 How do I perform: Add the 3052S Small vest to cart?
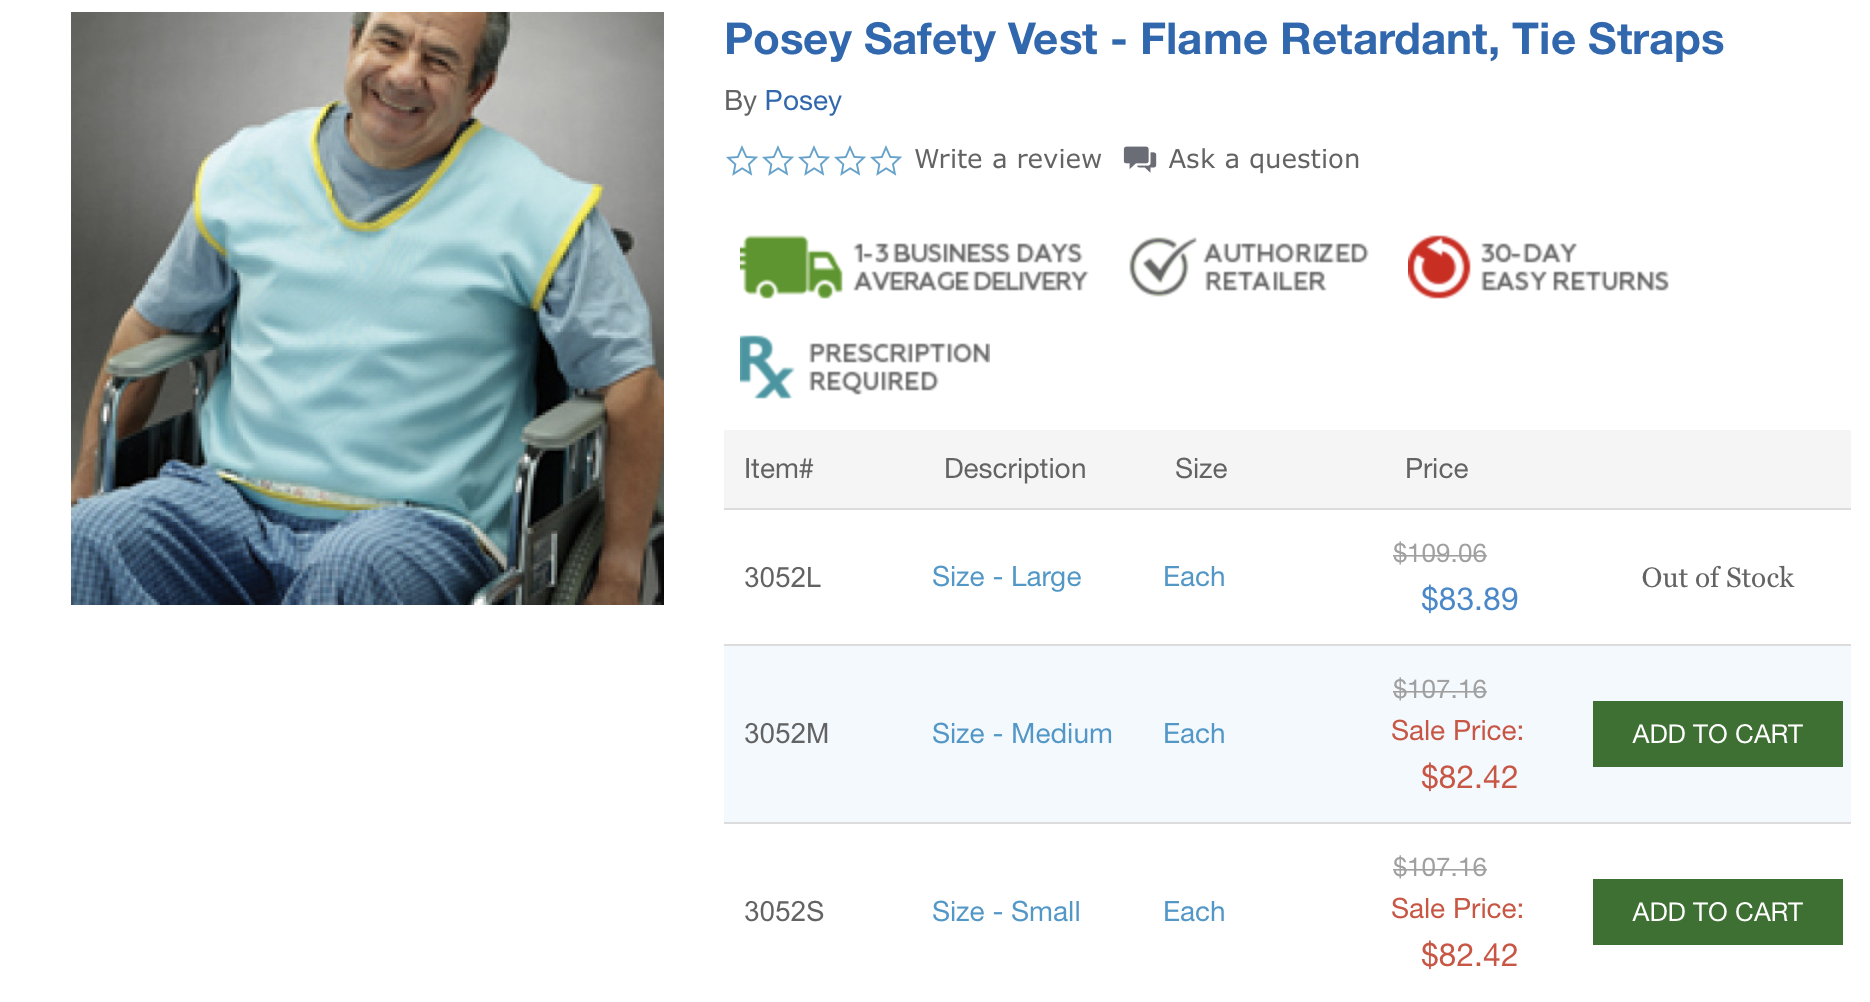1717,912
